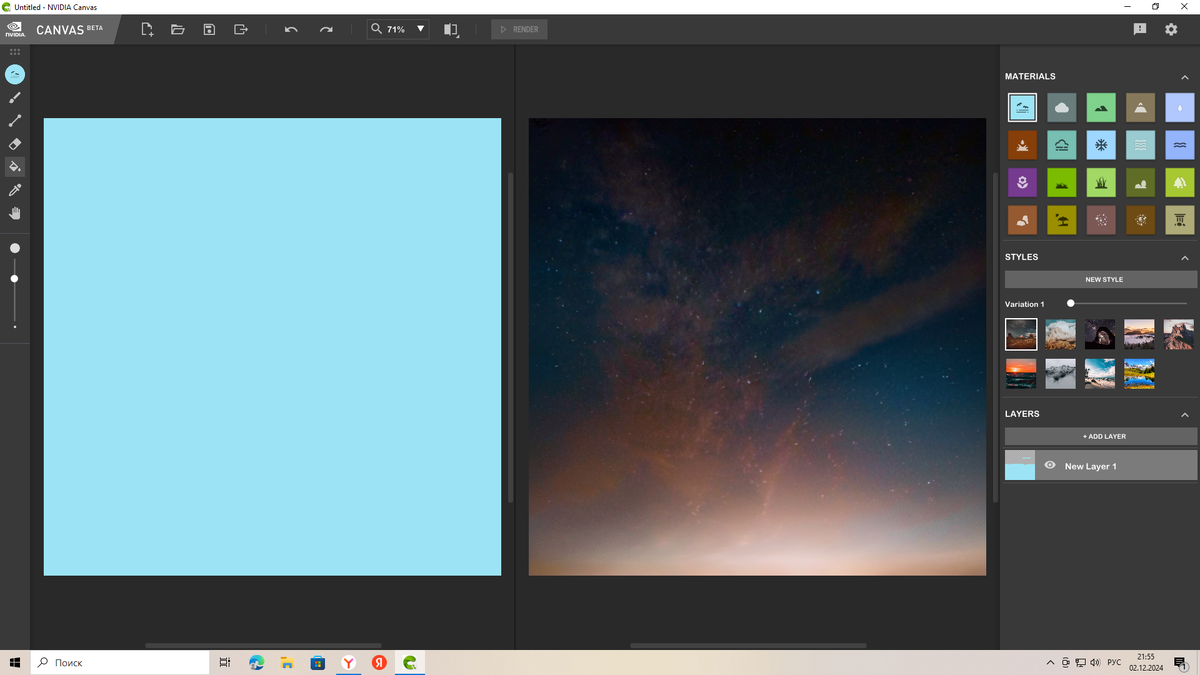Select the selected Sky material swatch
The image size is (1200, 675).
pos(1022,107)
